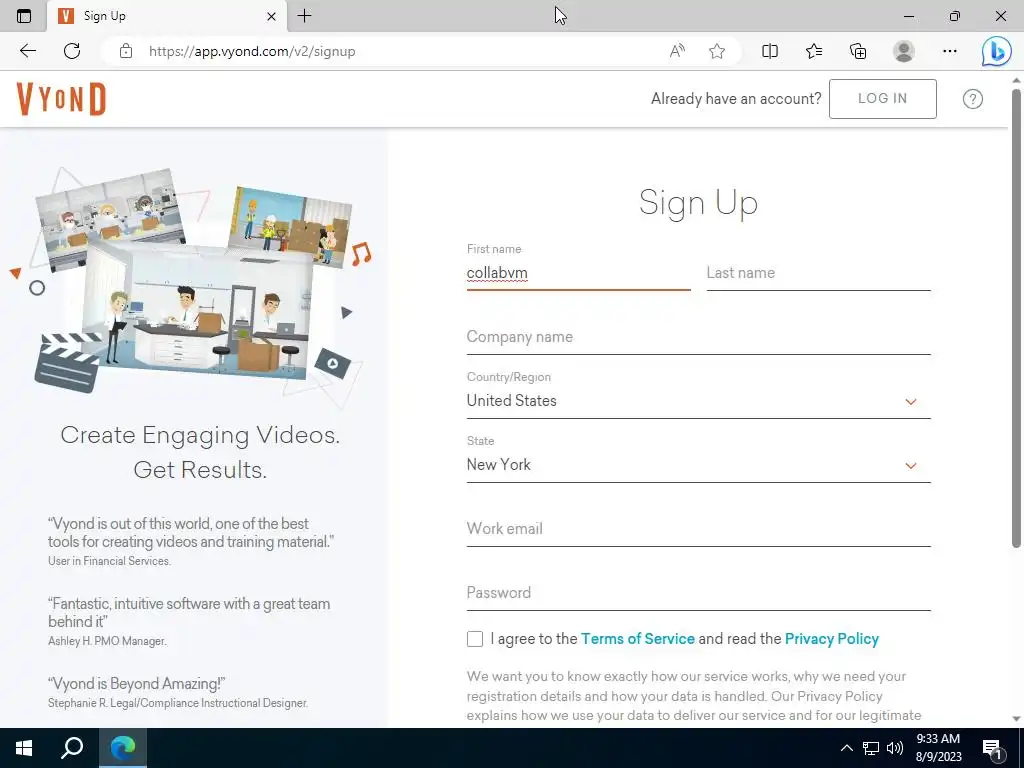Expand the State dropdown
The width and height of the screenshot is (1024, 768).
point(698,464)
